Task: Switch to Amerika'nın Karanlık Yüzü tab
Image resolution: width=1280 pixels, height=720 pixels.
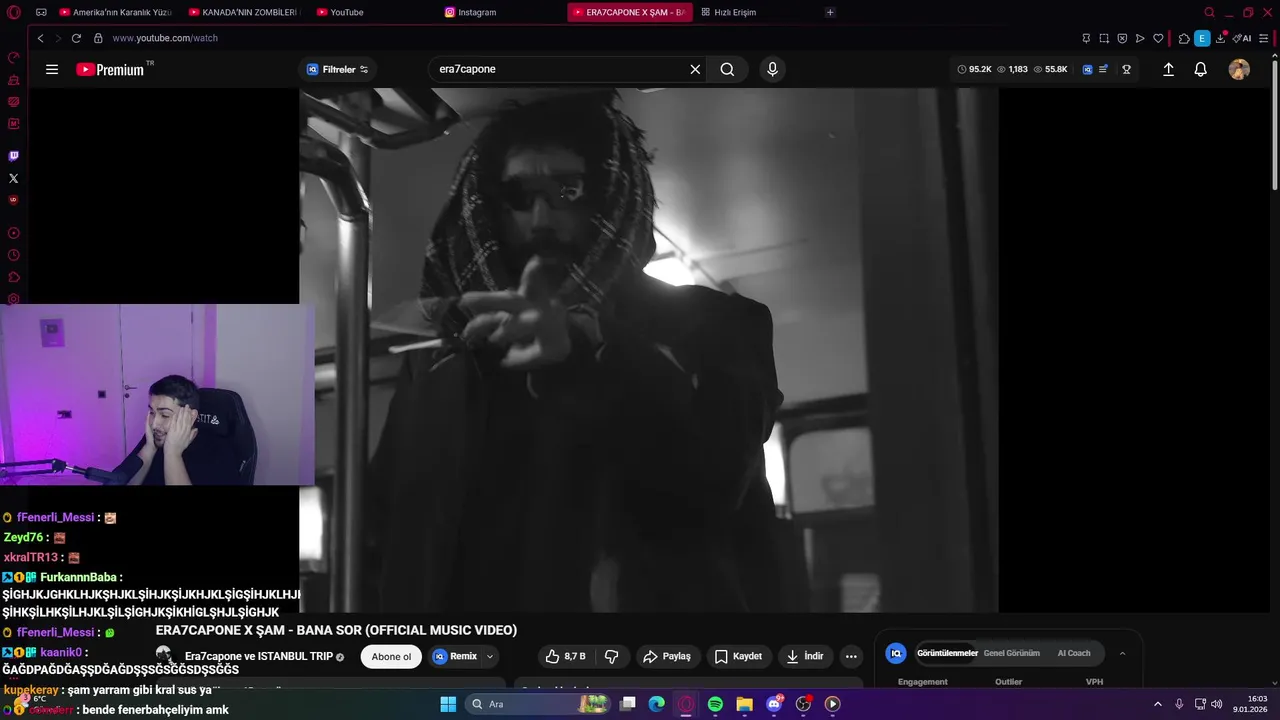Action: [x=115, y=12]
